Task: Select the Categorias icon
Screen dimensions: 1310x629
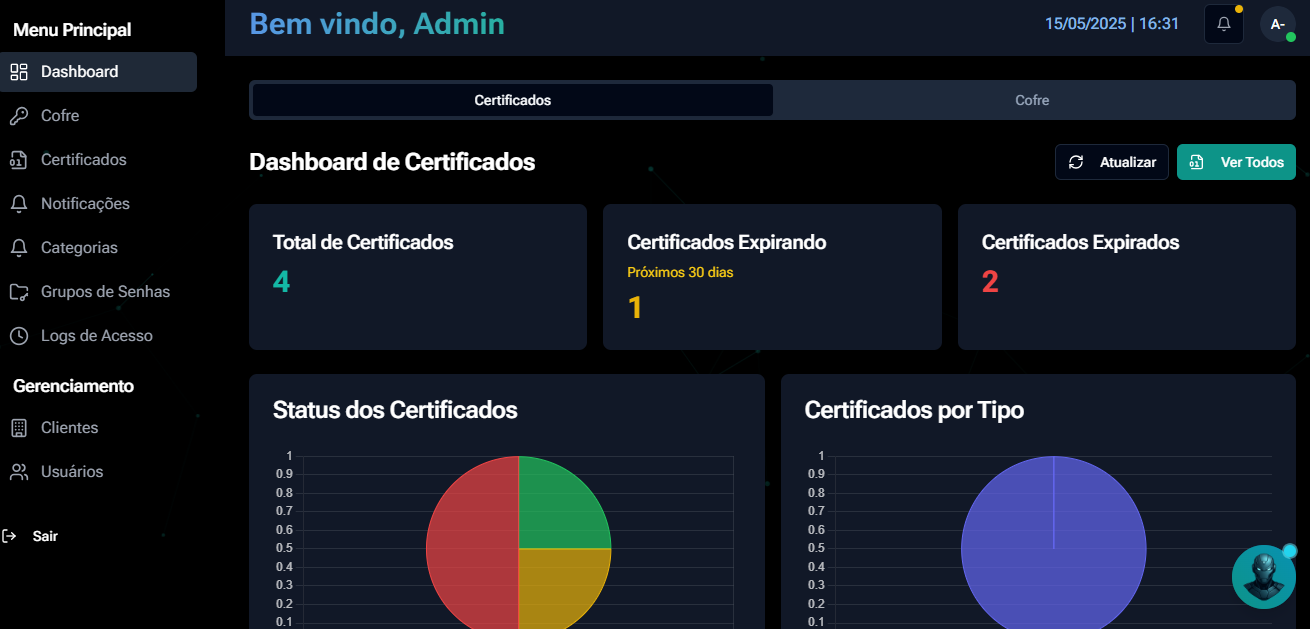Action: (18, 247)
